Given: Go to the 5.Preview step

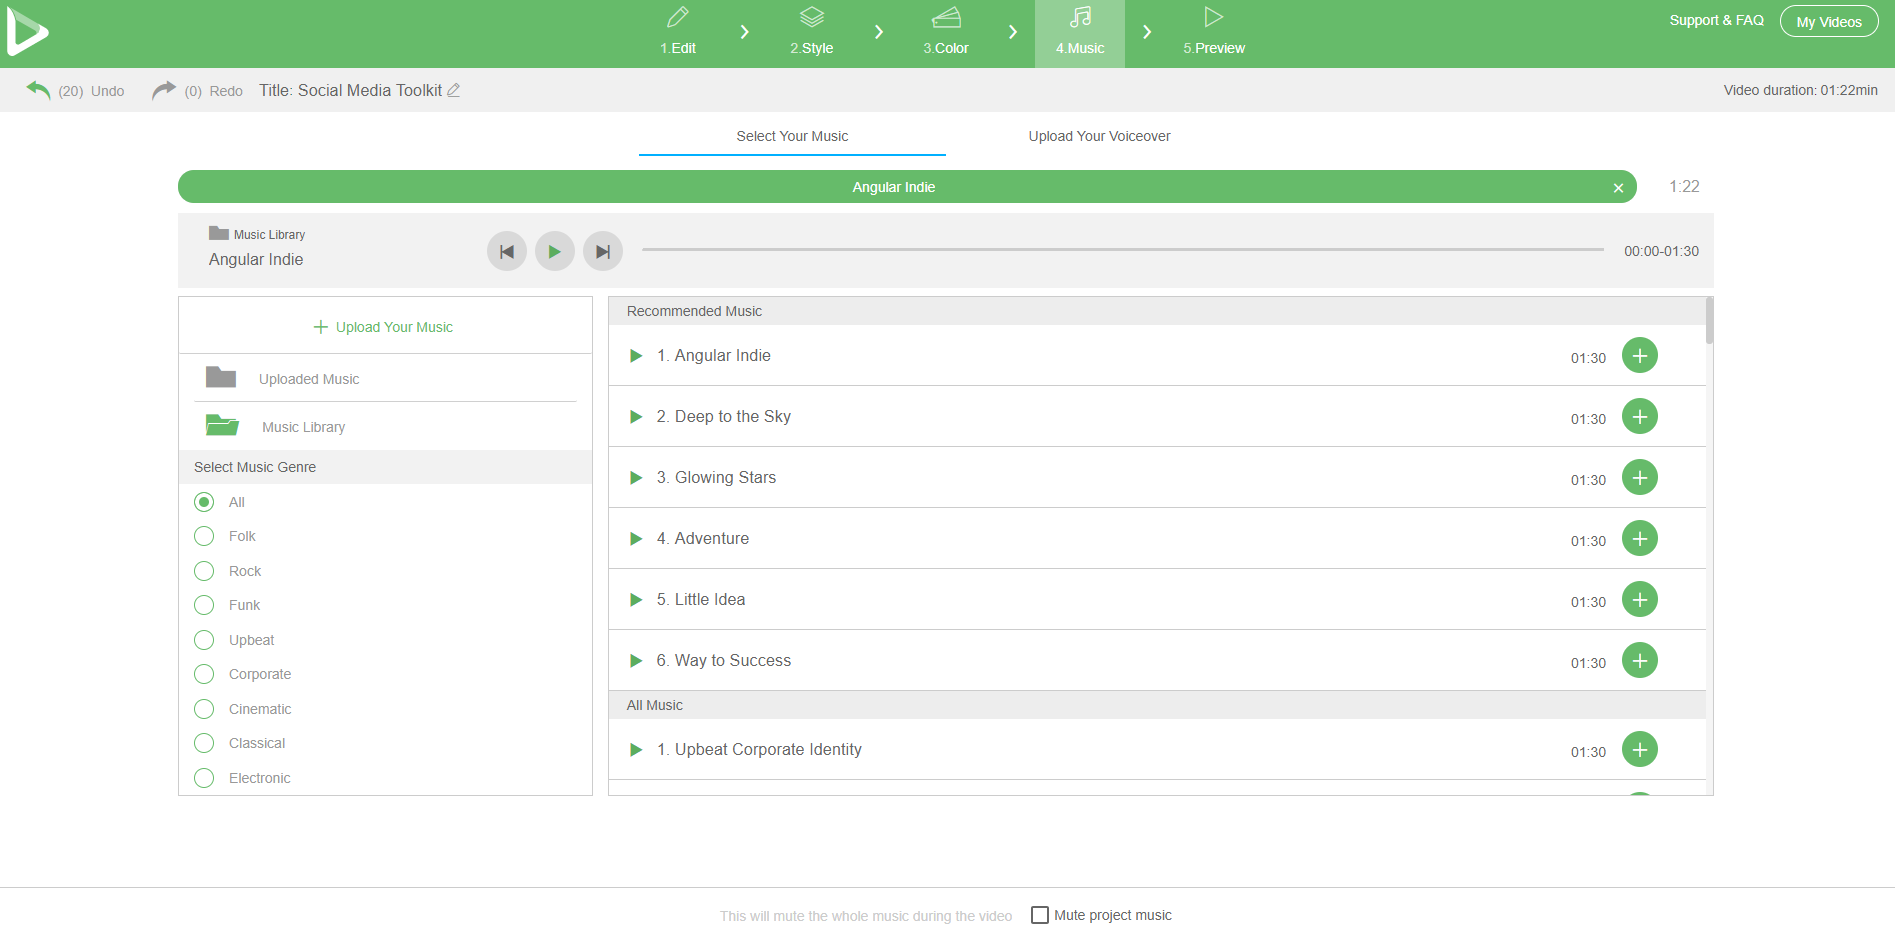Looking at the screenshot, I should coord(1214,32).
